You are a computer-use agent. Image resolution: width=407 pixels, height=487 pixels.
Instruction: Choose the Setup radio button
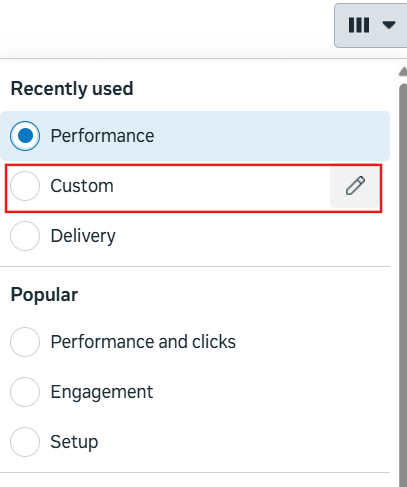pyautogui.click(x=25, y=442)
